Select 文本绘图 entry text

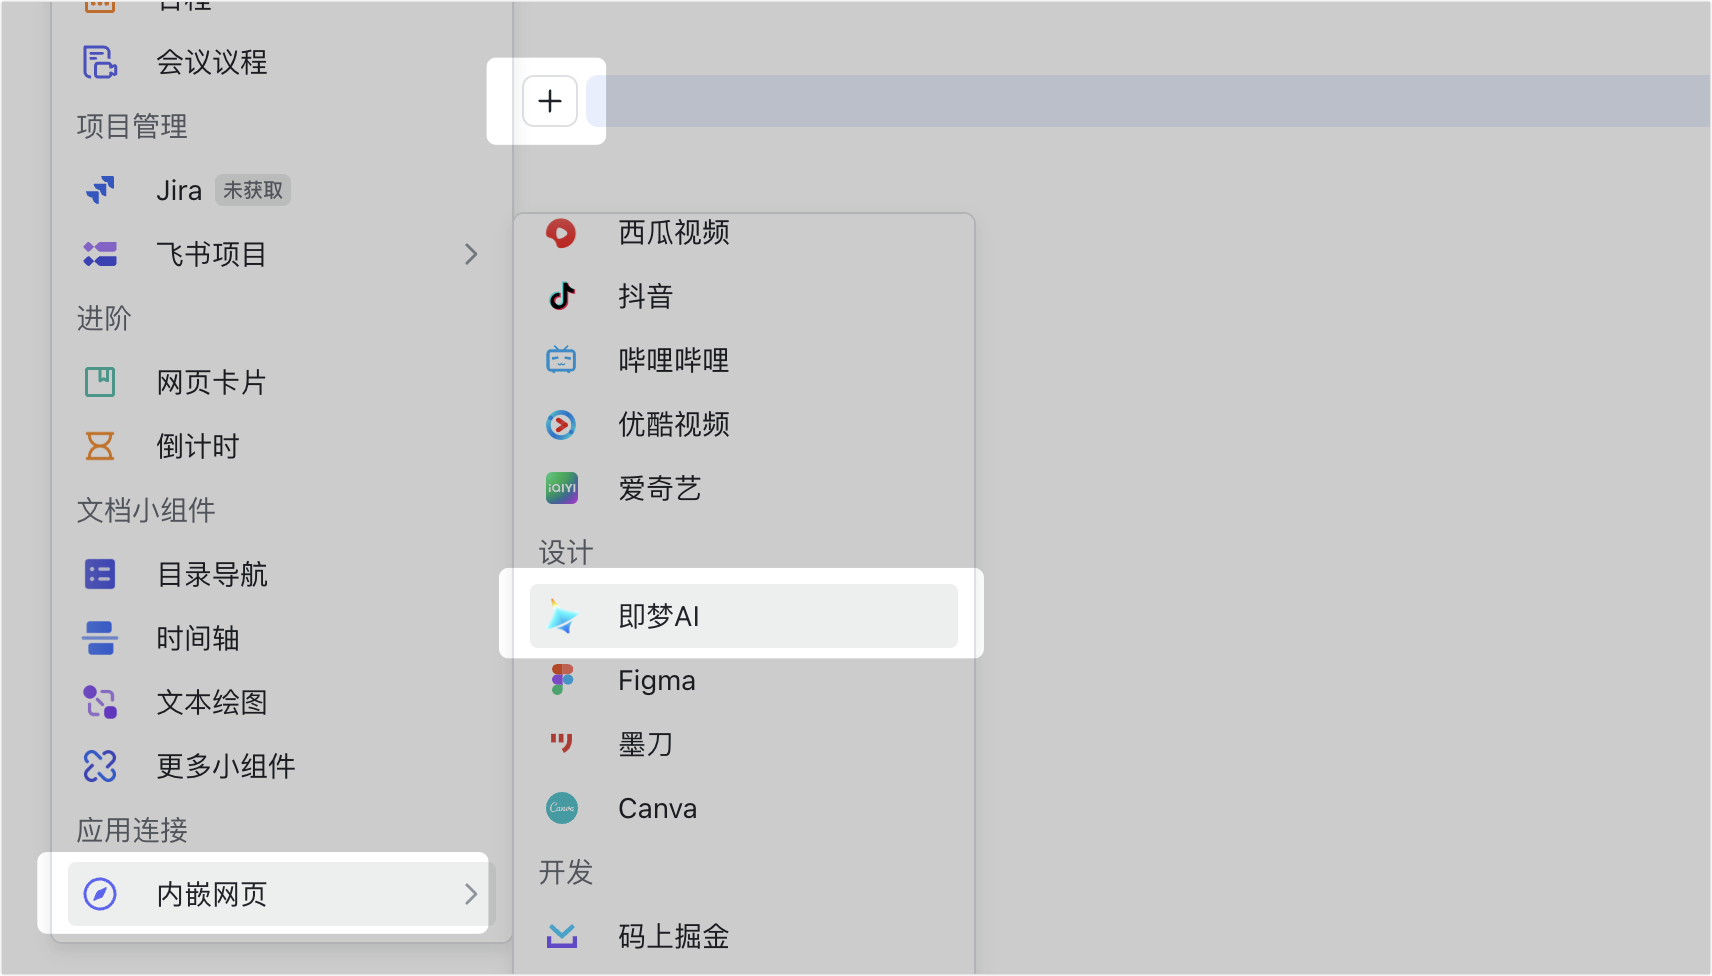coord(212,702)
